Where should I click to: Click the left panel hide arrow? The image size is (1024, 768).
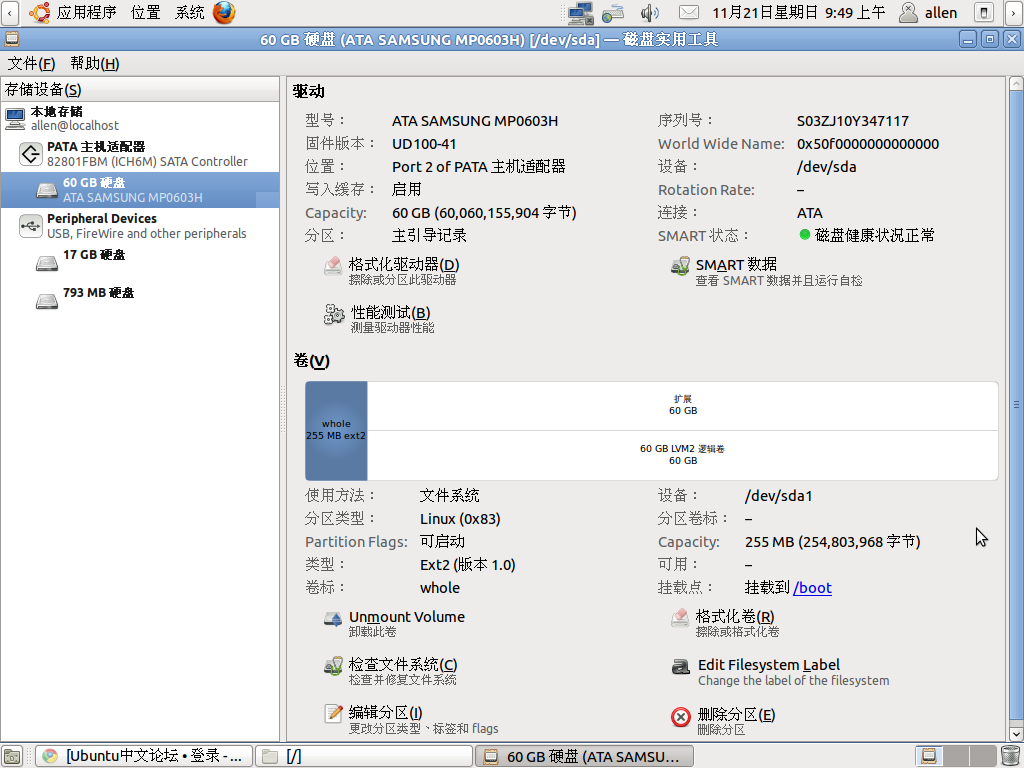tap(10, 12)
